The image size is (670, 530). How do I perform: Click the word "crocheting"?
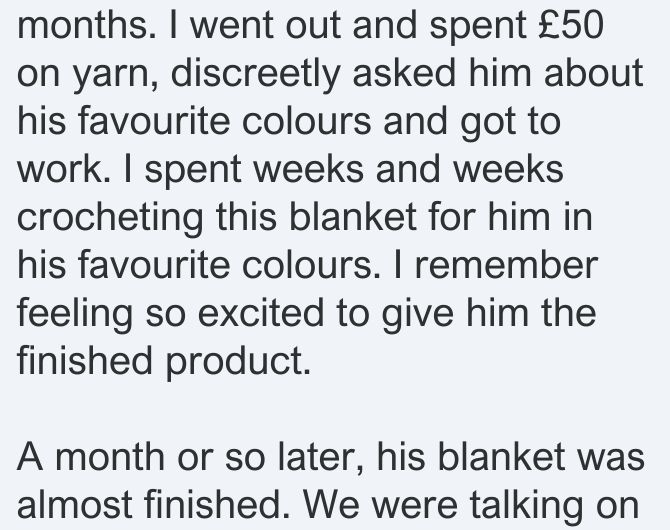(110, 218)
